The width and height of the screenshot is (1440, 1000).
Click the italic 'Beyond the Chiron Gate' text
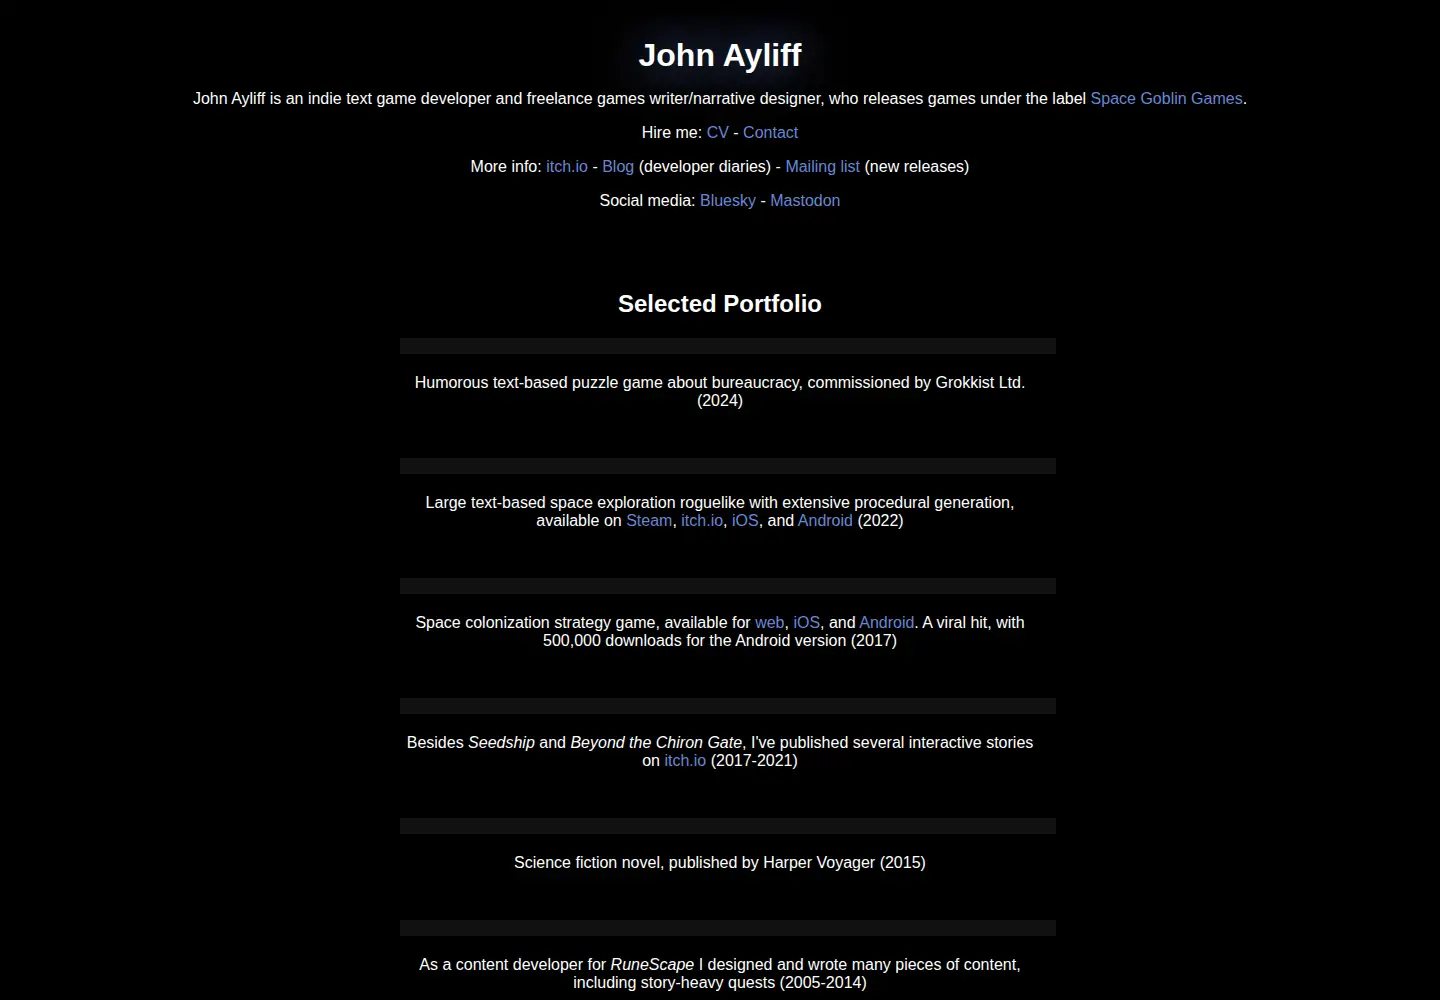click(x=656, y=742)
